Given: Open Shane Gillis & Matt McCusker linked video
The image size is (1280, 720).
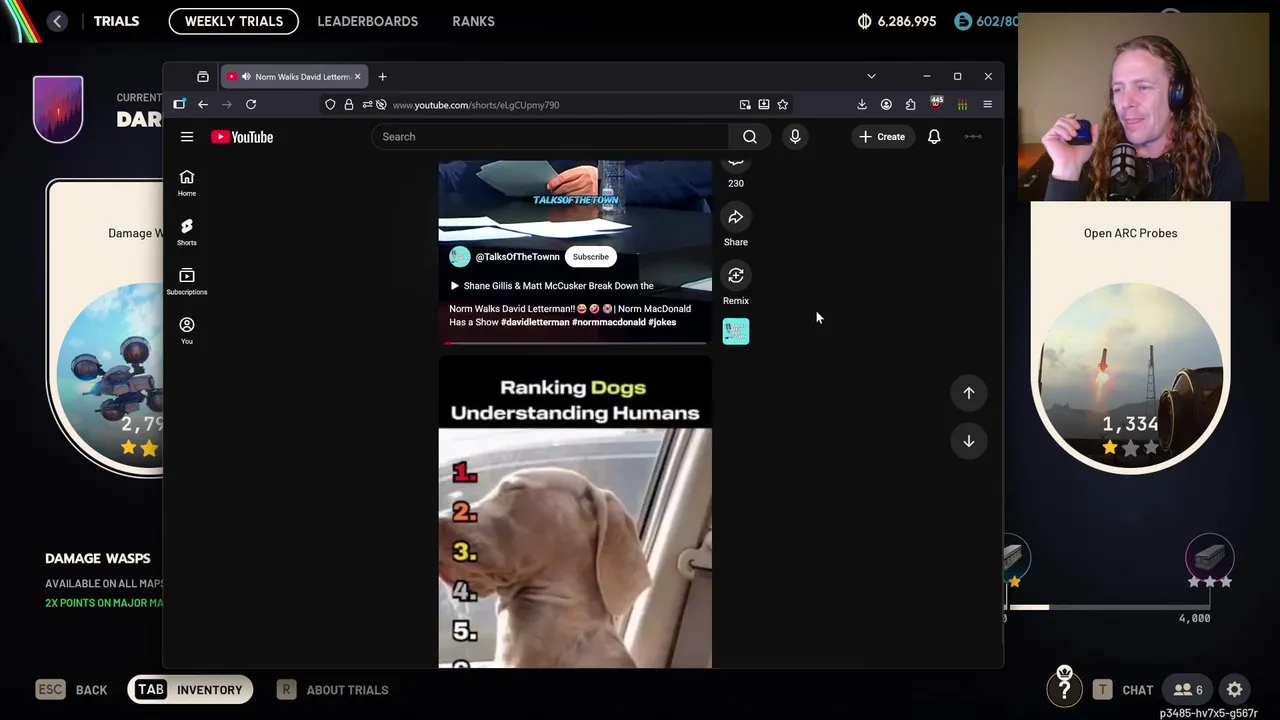Looking at the screenshot, I should tap(552, 286).
